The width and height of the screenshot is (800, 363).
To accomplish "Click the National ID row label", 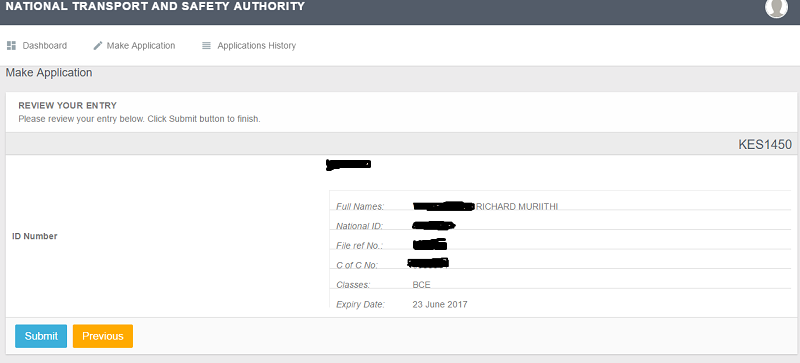I will point(359,226).
